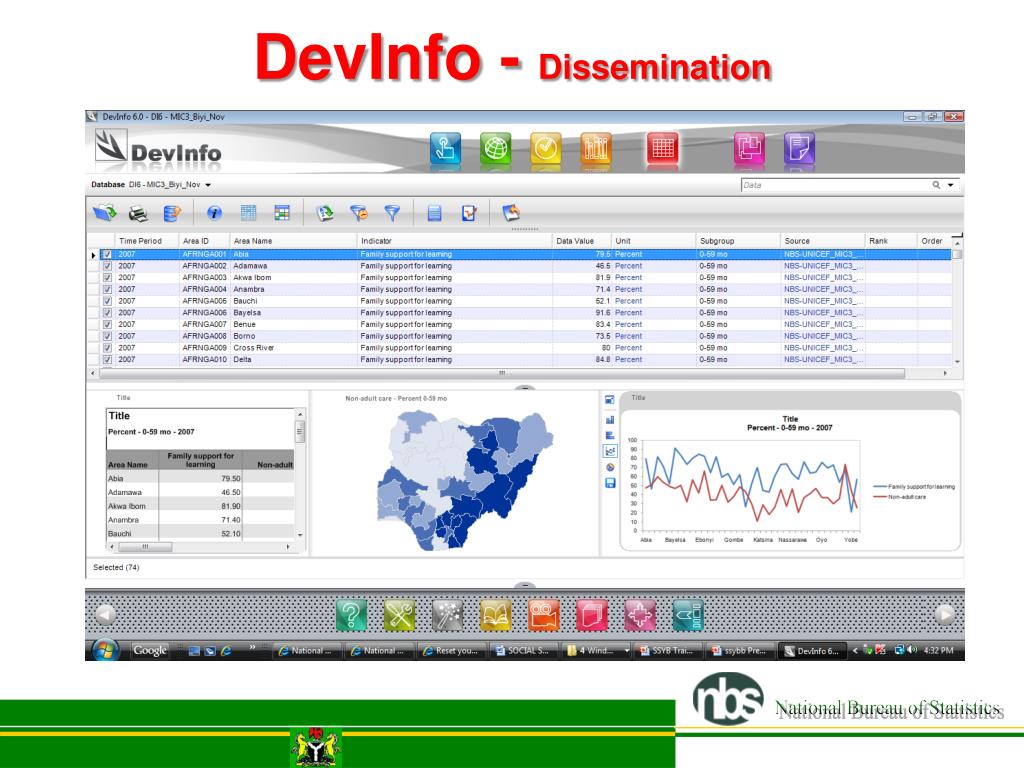Click the printer toolbar icon
Viewport: 1024px width, 768px height.
[x=138, y=214]
